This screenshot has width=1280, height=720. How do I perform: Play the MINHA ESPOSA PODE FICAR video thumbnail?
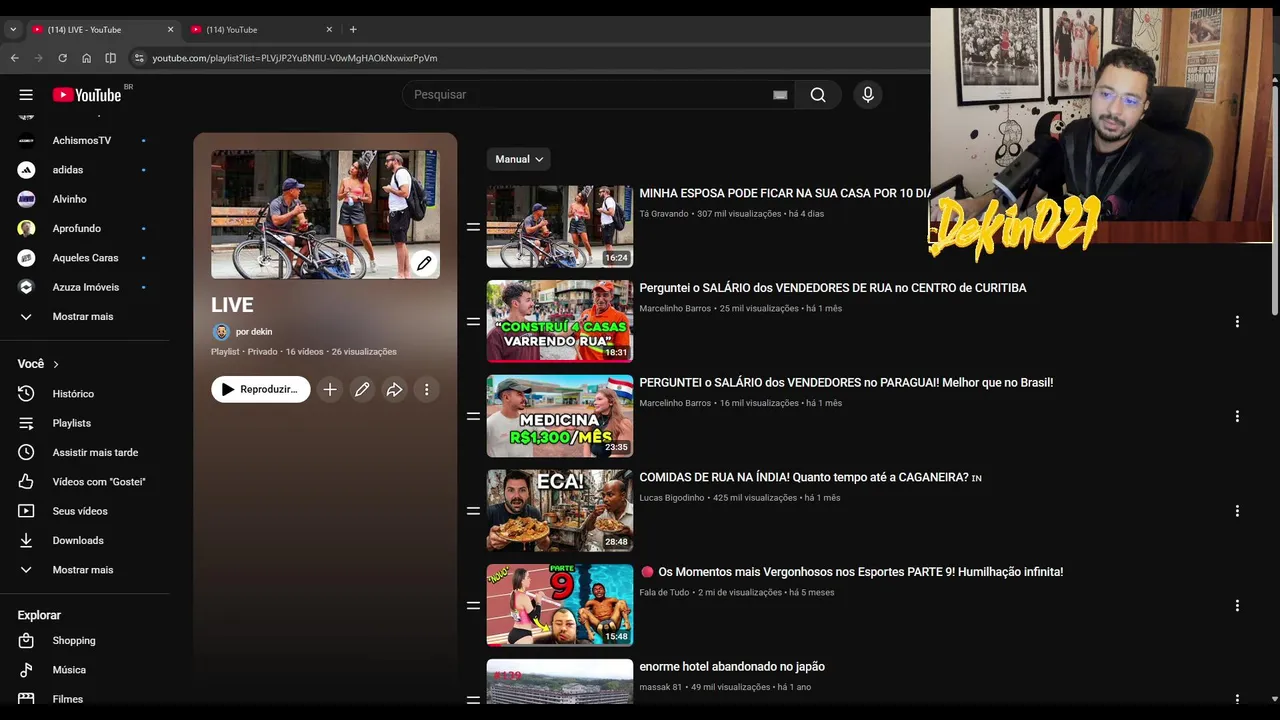pyautogui.click(x=560, y=227)
